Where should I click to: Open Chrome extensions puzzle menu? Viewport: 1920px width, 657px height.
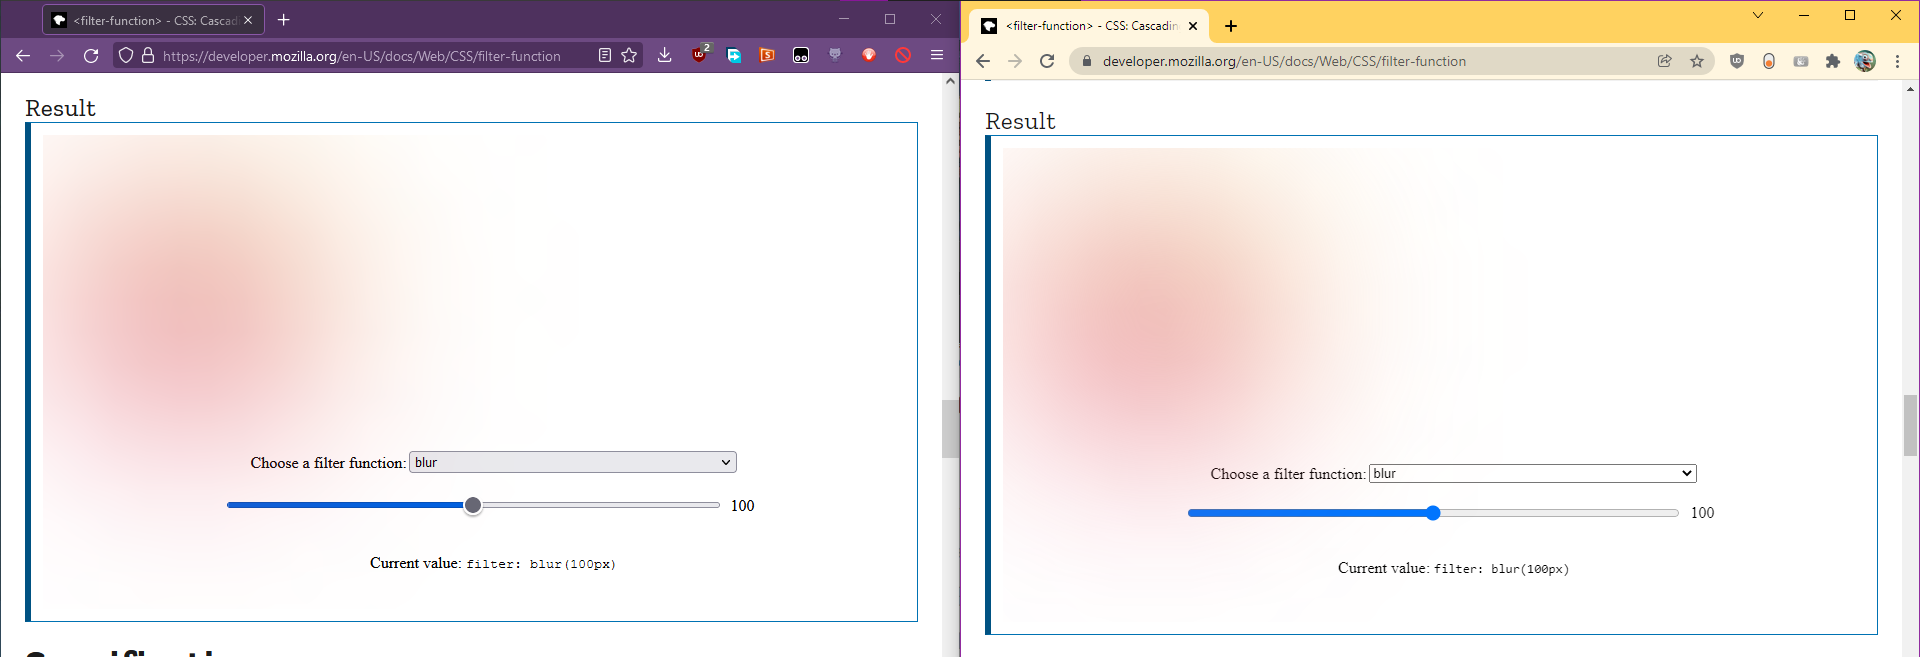[1833, 61]
